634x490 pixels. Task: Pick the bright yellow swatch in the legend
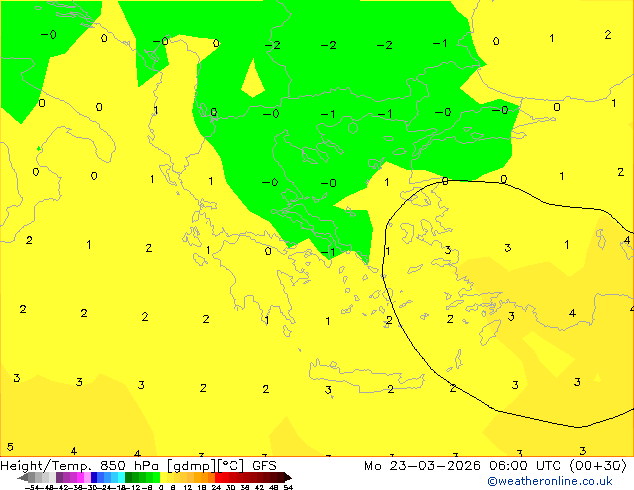(163, 477)
